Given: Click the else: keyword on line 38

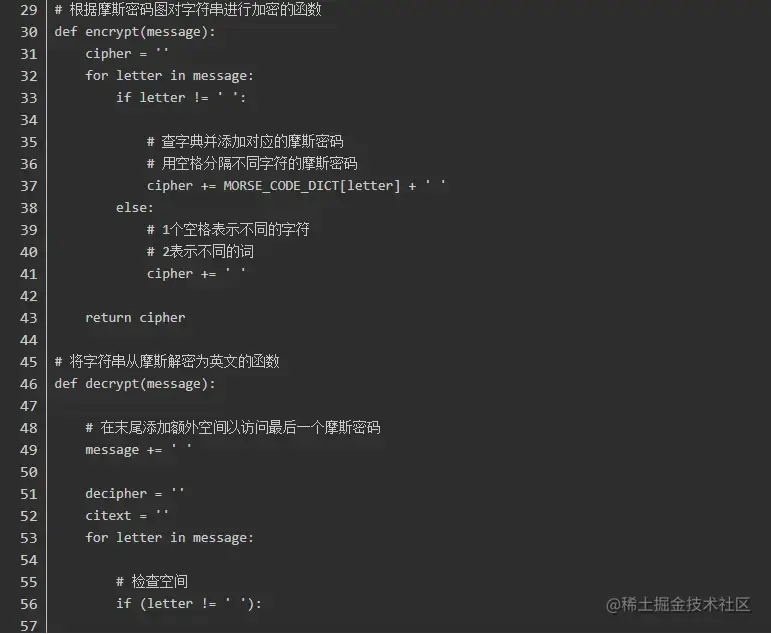Looking at the screenshot, I should [x=135, y=208].
